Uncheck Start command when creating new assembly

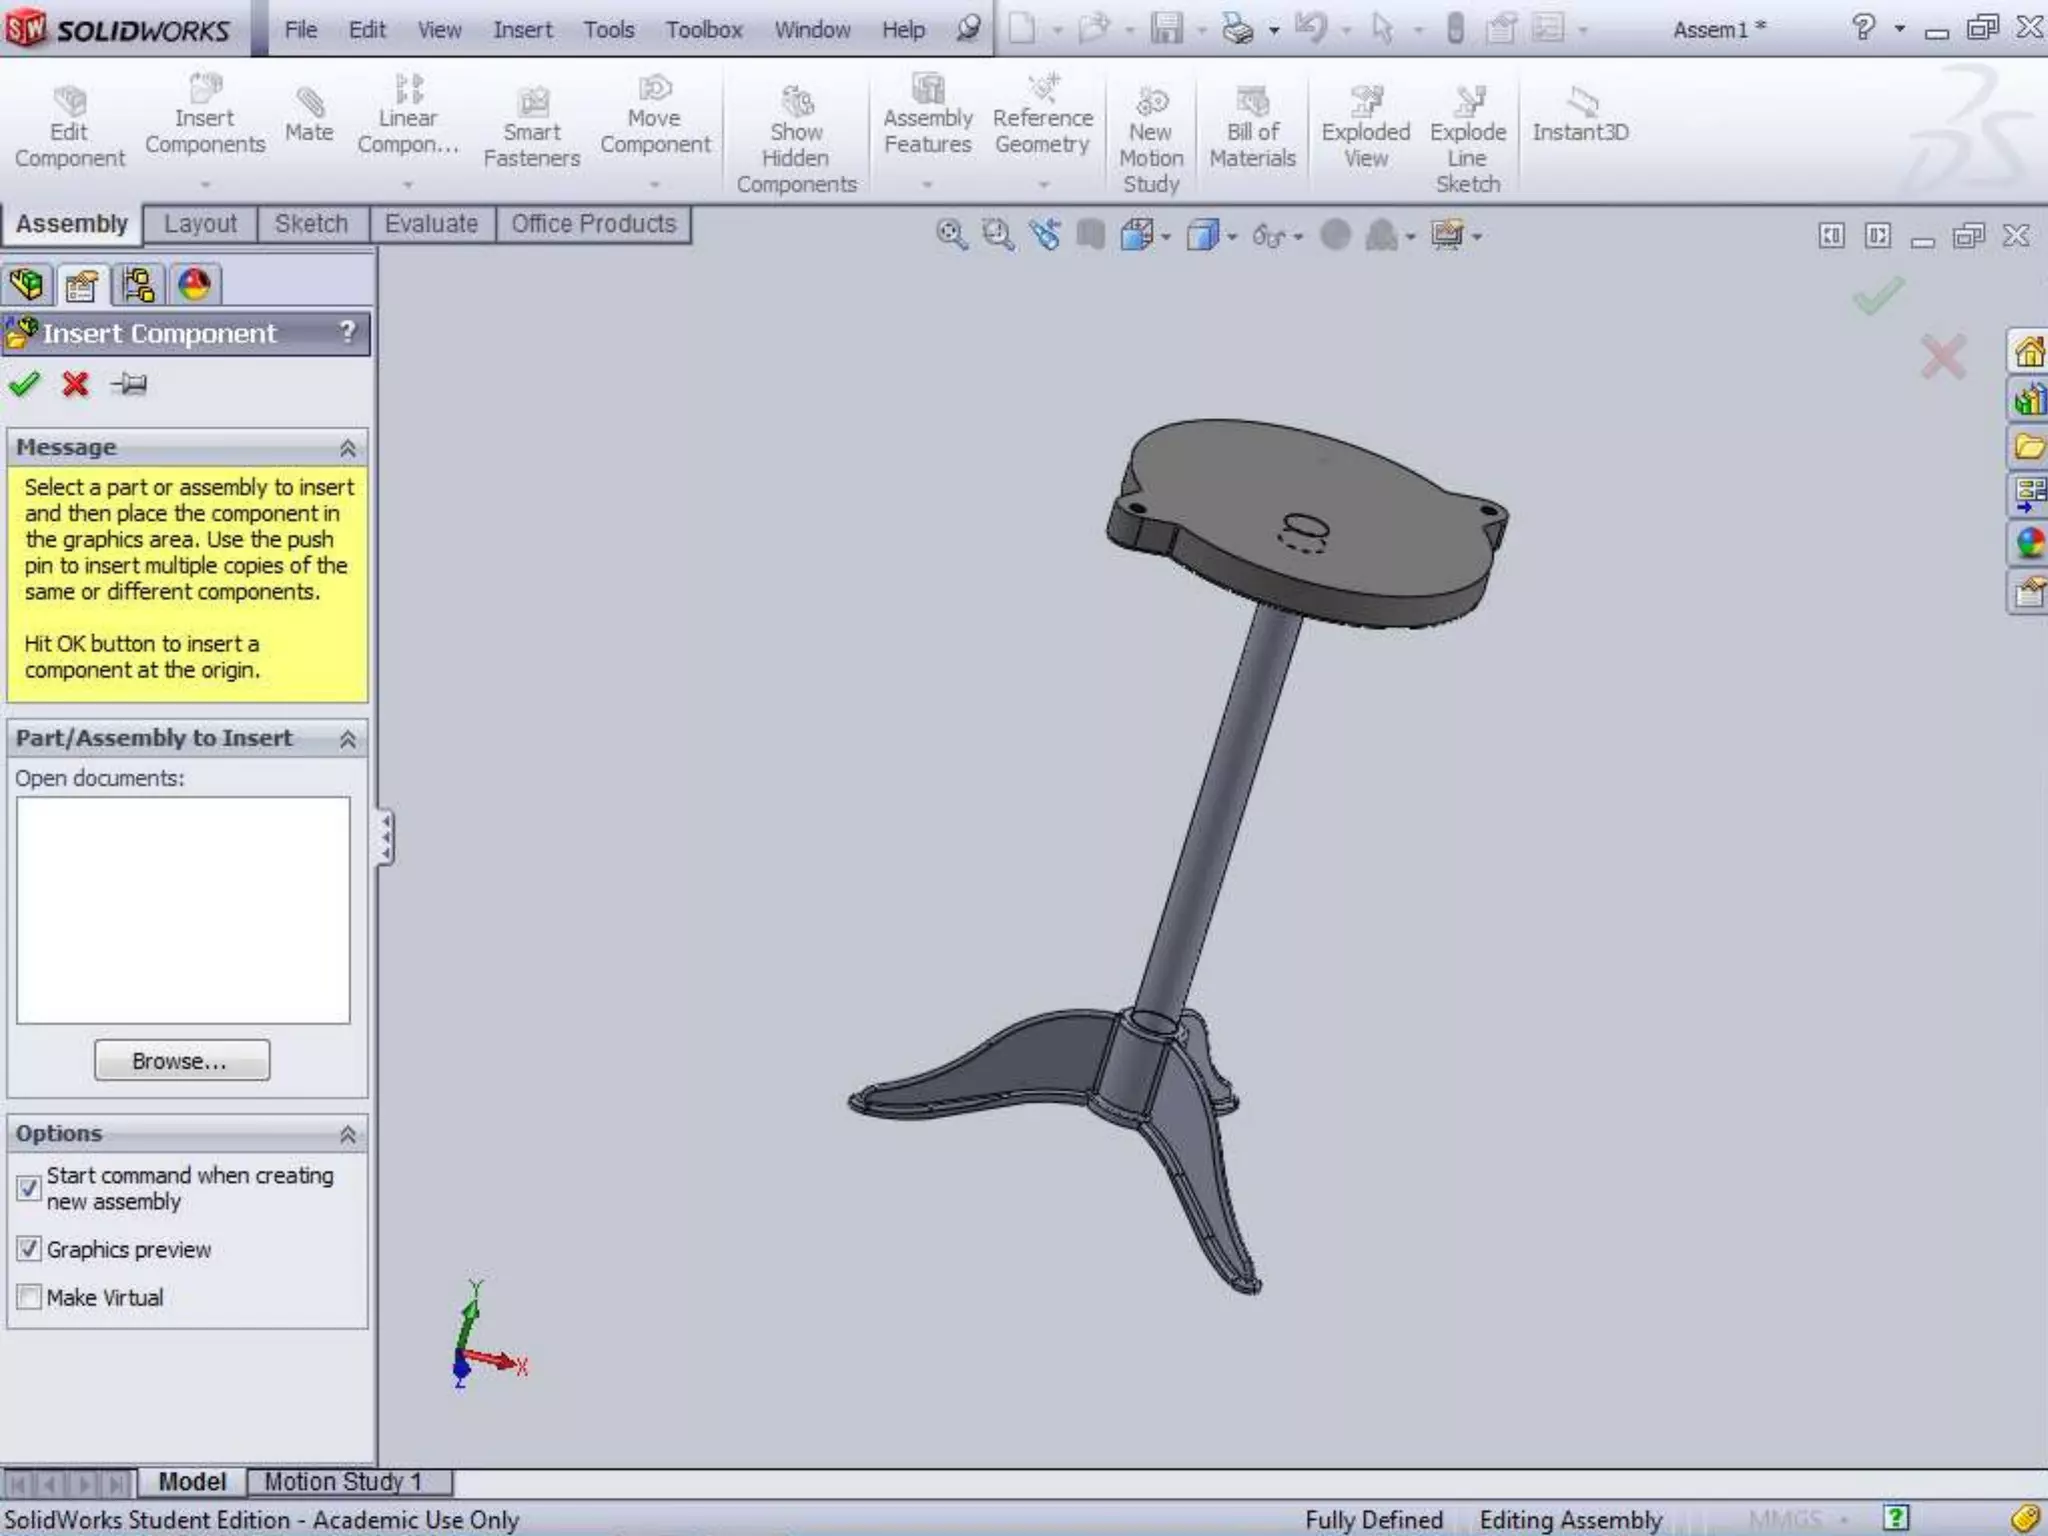pyautogui.click(x=29, y=1188)
